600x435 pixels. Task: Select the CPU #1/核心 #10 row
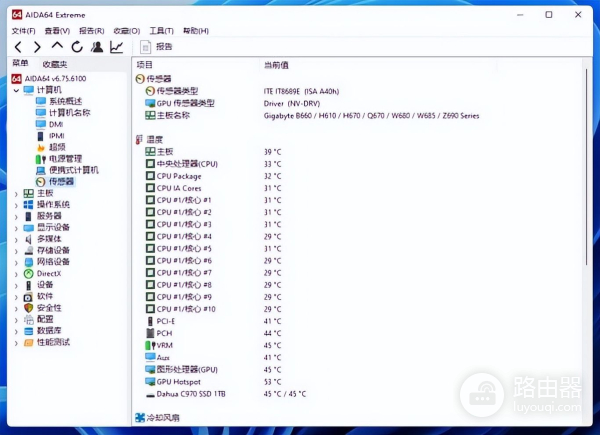tap(214, 309)
